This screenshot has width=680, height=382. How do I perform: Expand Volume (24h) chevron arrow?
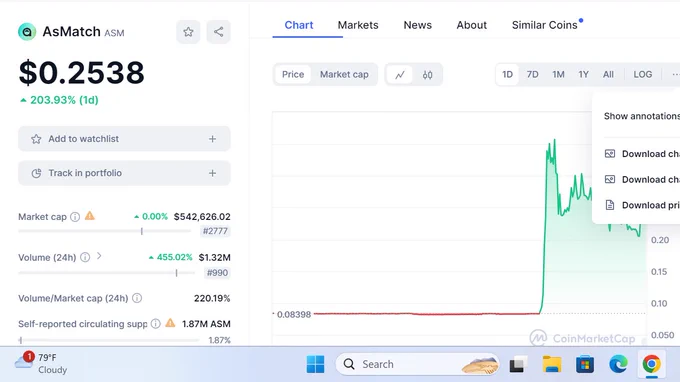[99, 256]
